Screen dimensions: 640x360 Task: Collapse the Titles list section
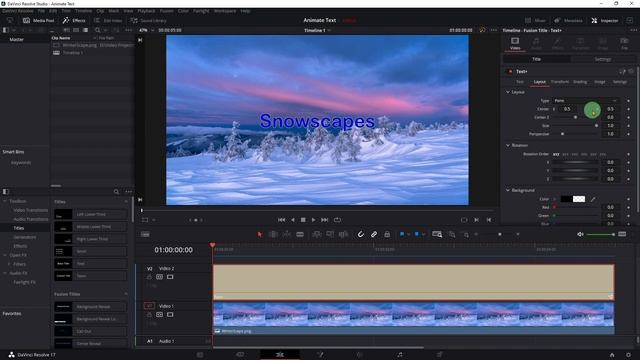coord(126,202)
